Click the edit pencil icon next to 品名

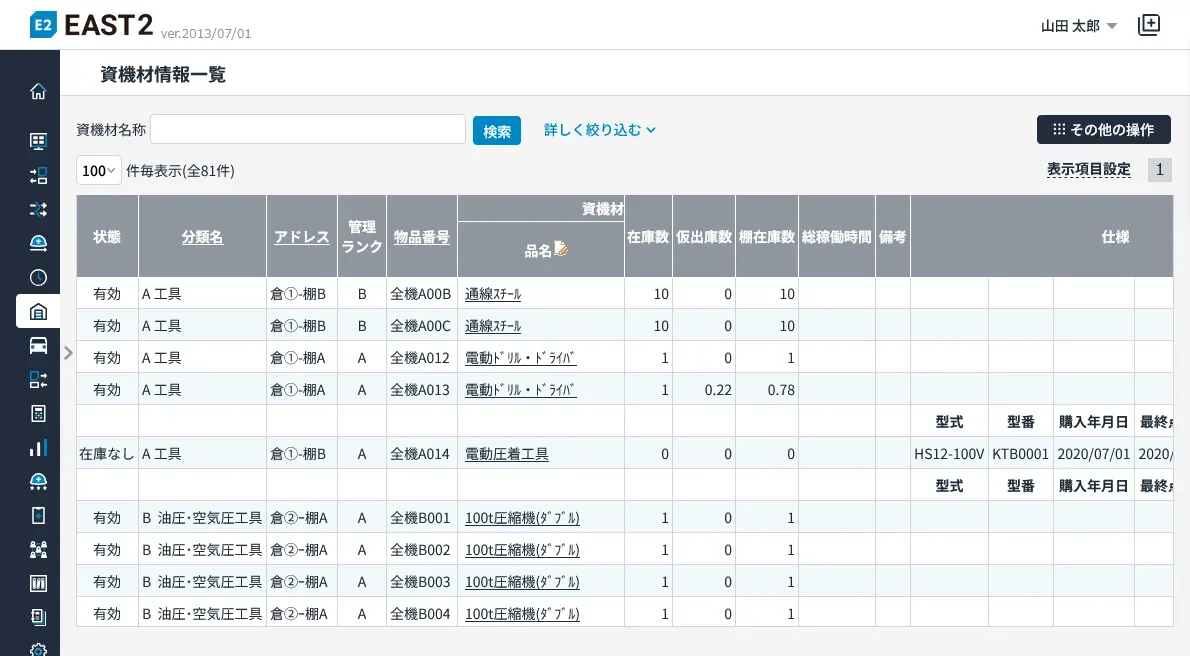coord(561,249)
